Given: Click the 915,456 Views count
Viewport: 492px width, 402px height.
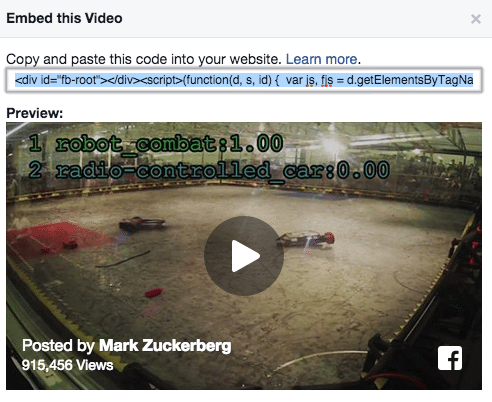Looking at the screenshot, I should click(67, 365).
